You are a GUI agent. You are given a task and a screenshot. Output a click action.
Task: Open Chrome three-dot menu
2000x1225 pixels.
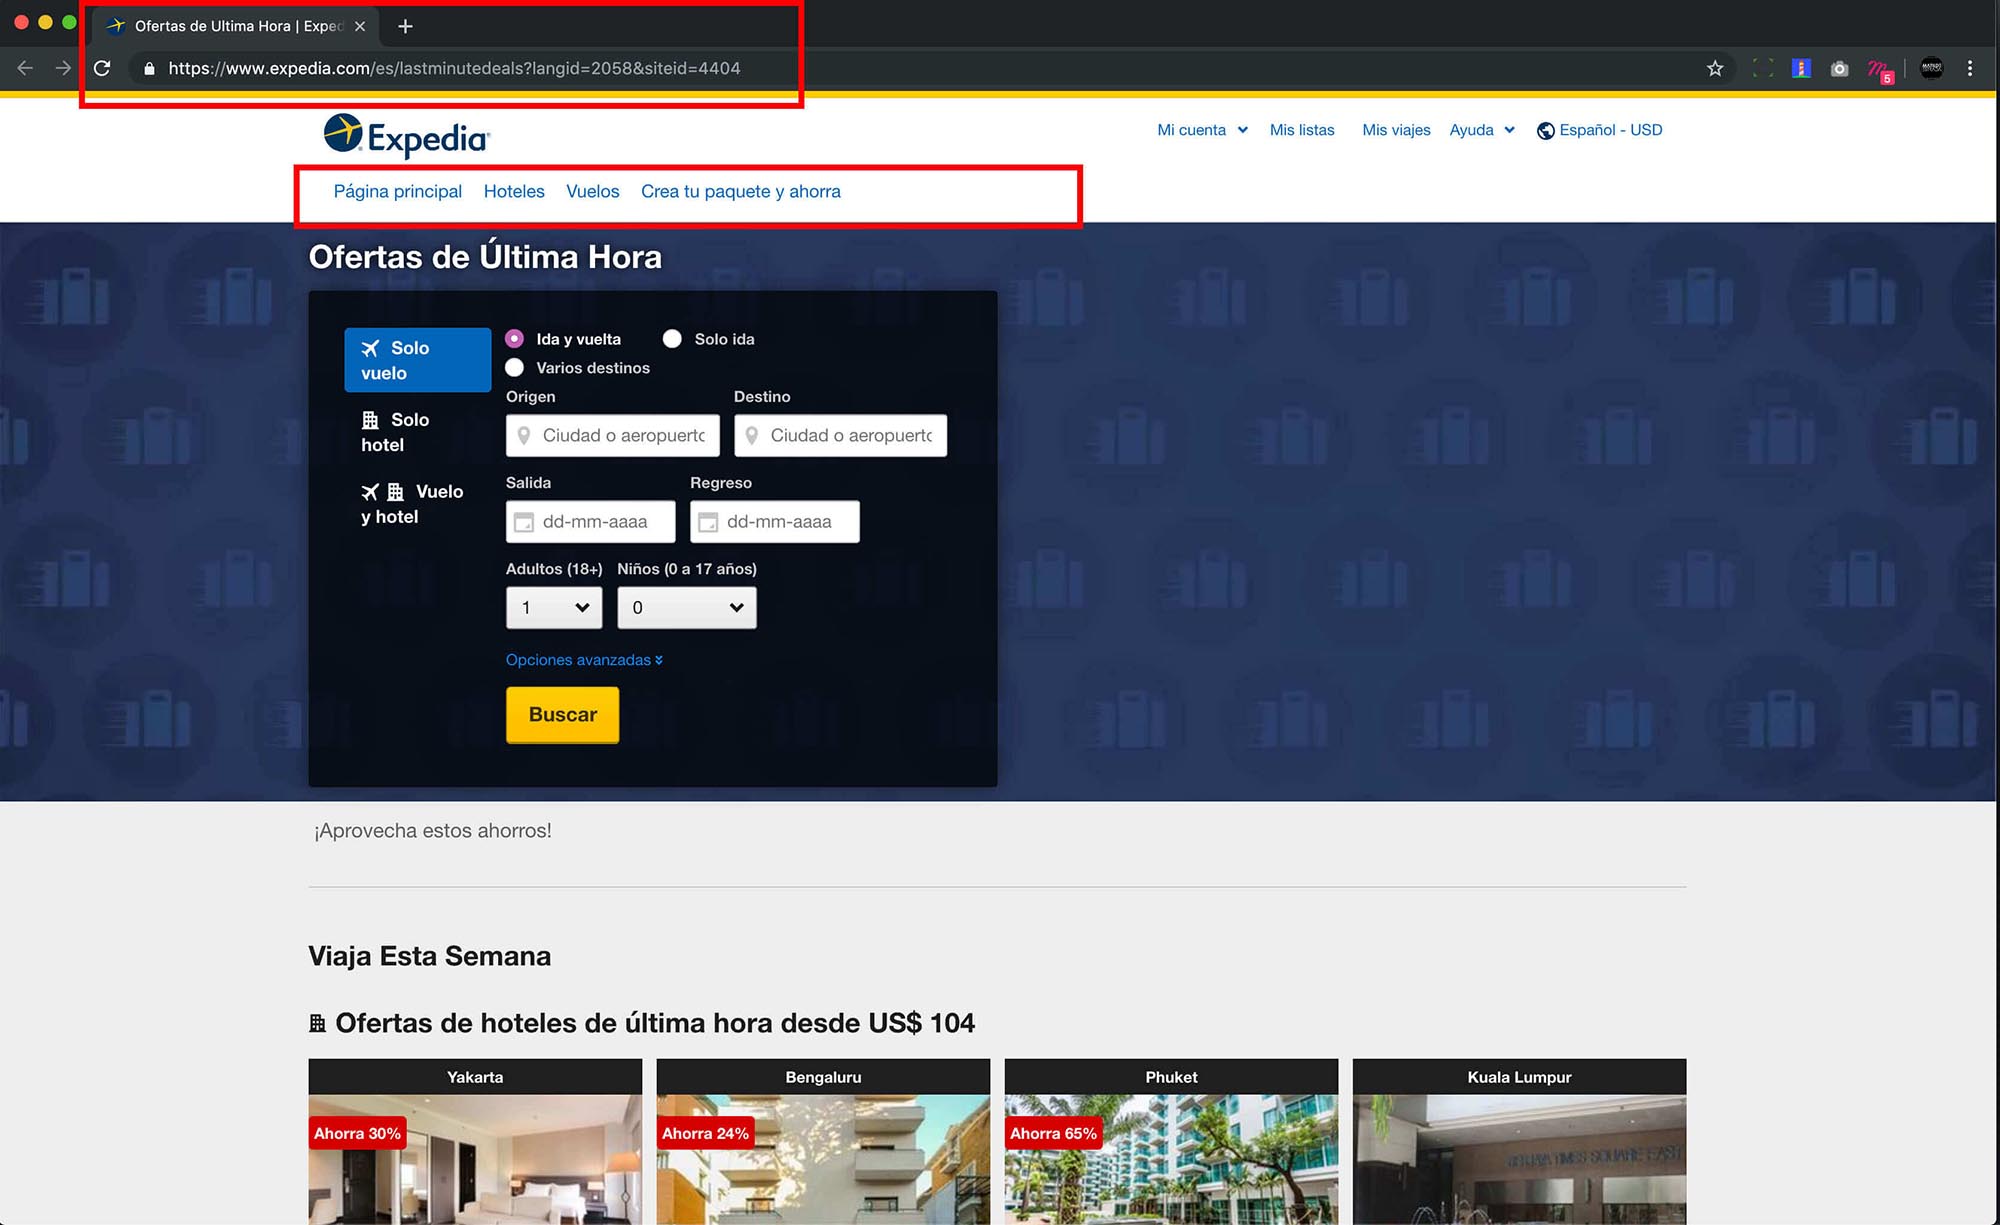click(1969, 68)
